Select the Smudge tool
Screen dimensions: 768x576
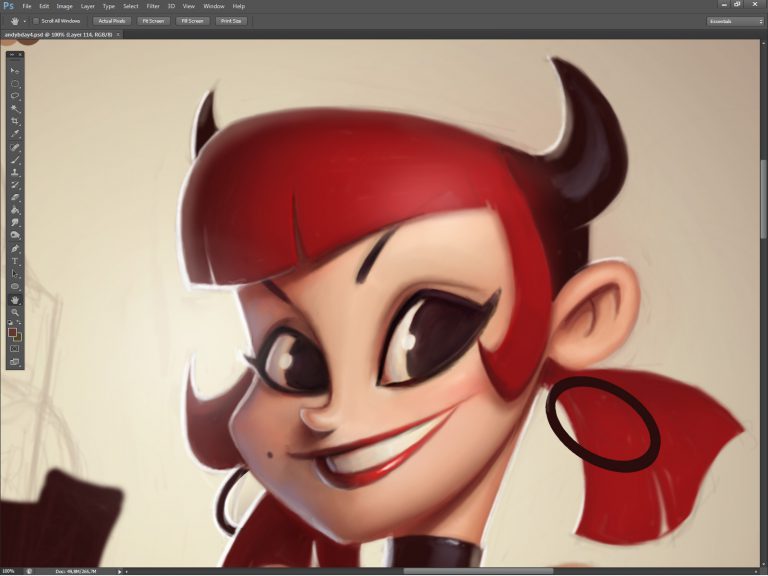pyautogui.click(x=15, y=223)
